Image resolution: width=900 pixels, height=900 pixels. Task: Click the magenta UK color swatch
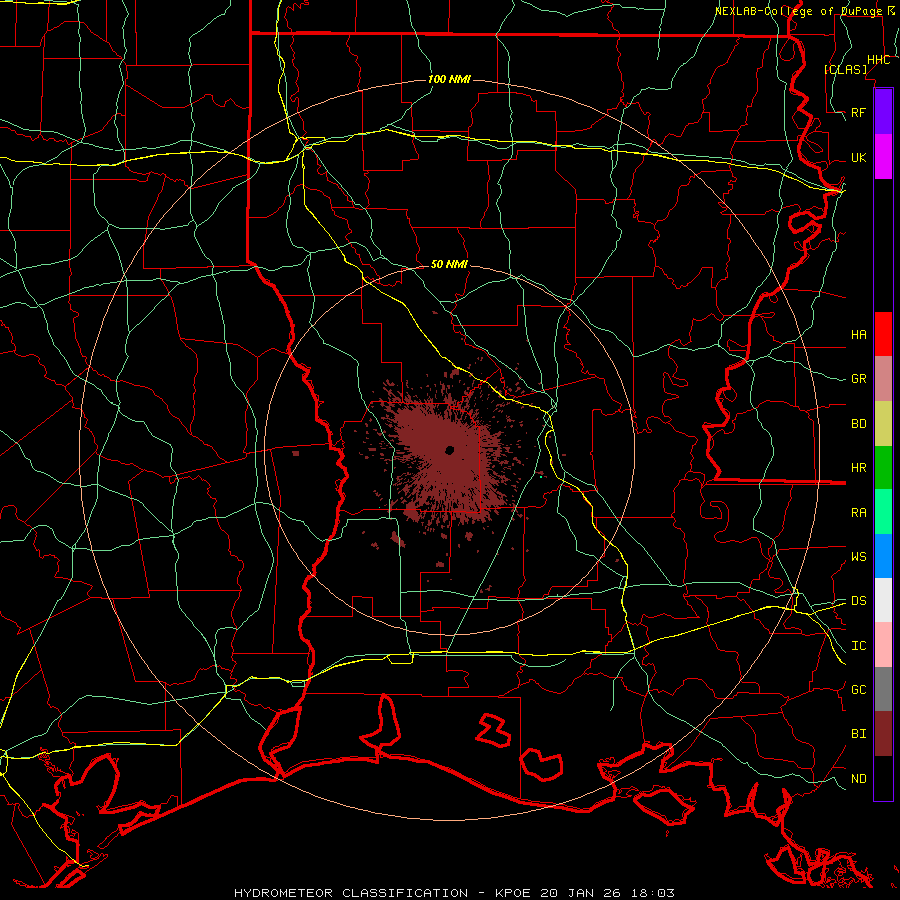point(883,157)
